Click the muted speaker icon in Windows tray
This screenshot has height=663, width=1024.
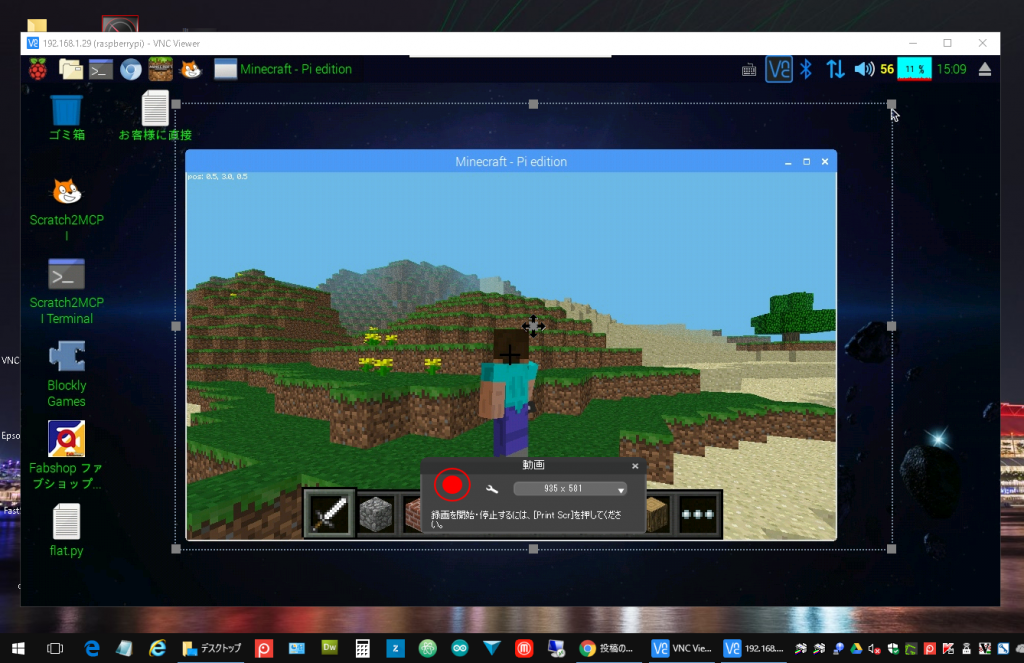[874, 649]
